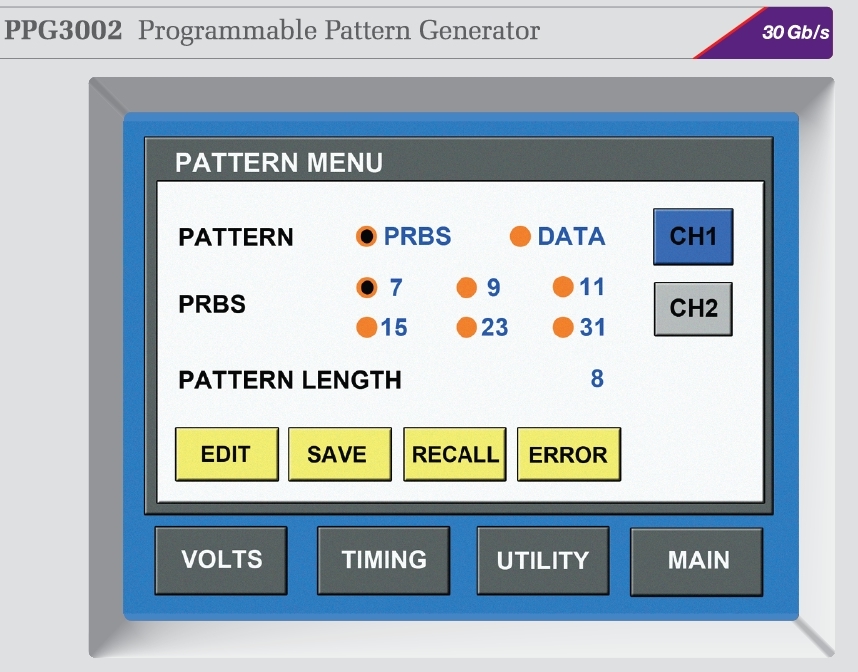Open the VOLTS menu
This screenshot has height=672, width=858.
(x=220, y=560)
